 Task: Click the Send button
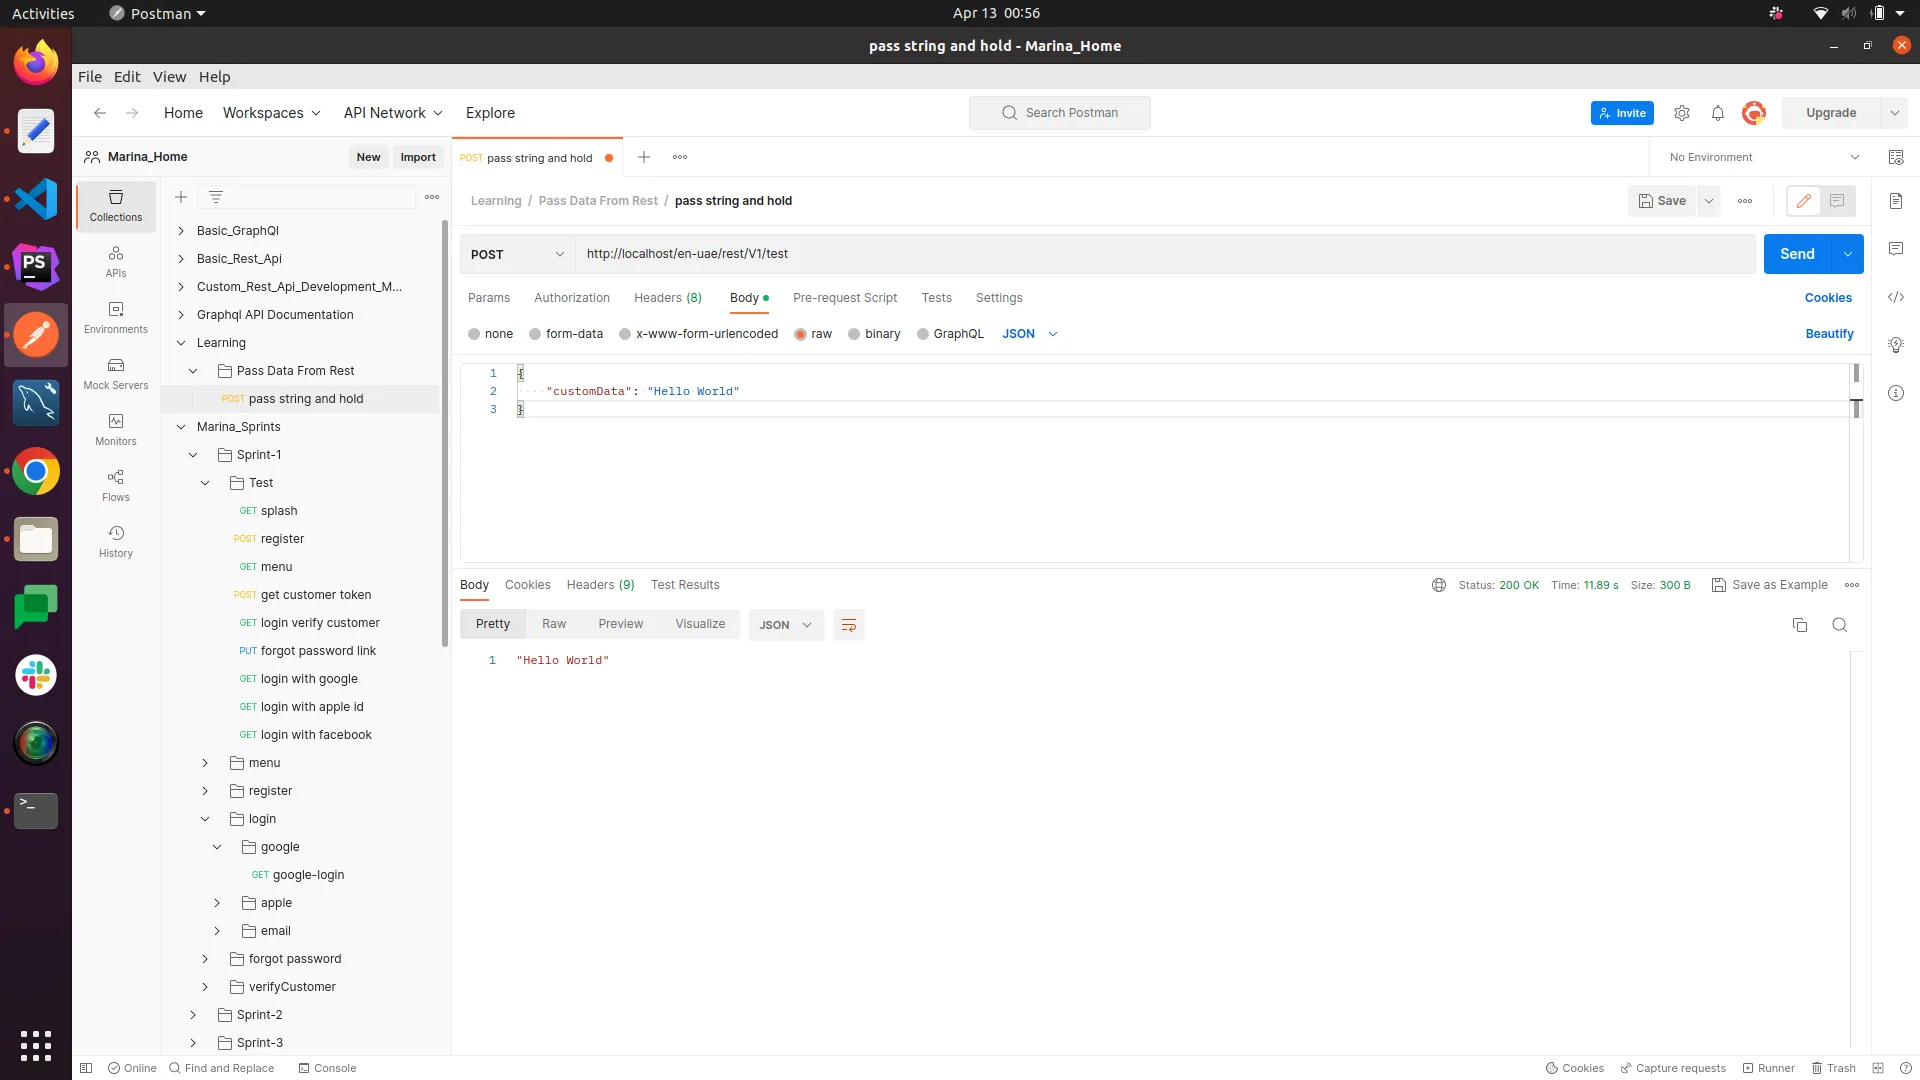1796,254
